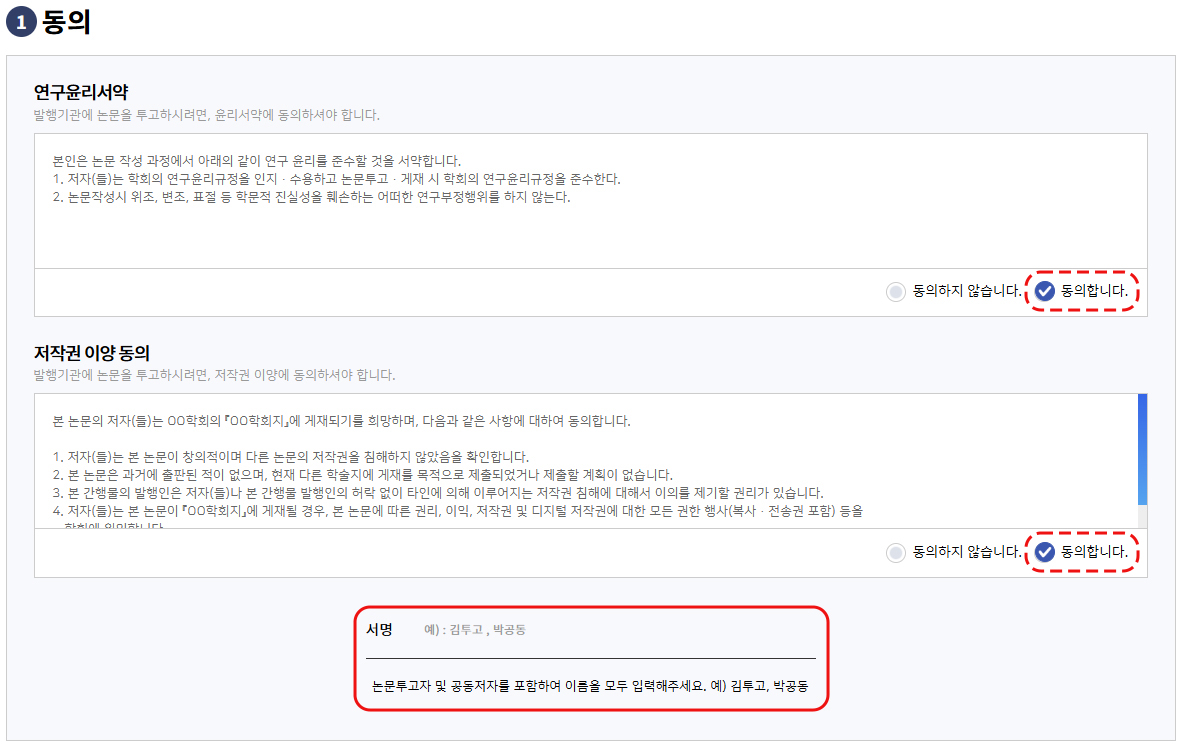The image size is (1182, 747).
Task: Click the 동의합니다 label text in copyright section
Action: pyautogui.click(x=1095, y=552)
